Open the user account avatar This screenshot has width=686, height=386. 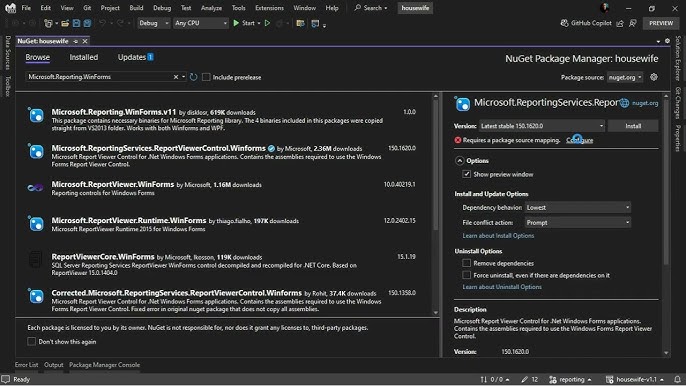coord(605,8)
